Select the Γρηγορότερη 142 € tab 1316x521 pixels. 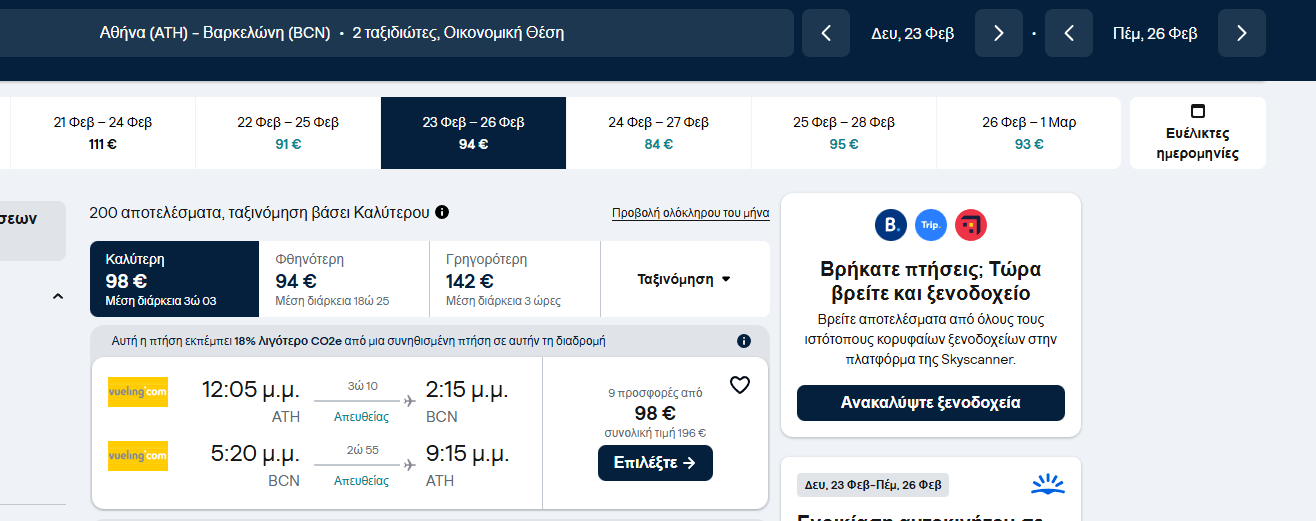point(514,280)
